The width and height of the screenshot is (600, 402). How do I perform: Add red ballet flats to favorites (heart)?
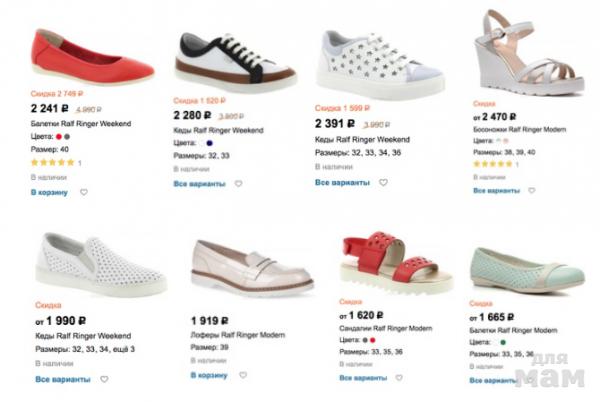coord(84,192)
